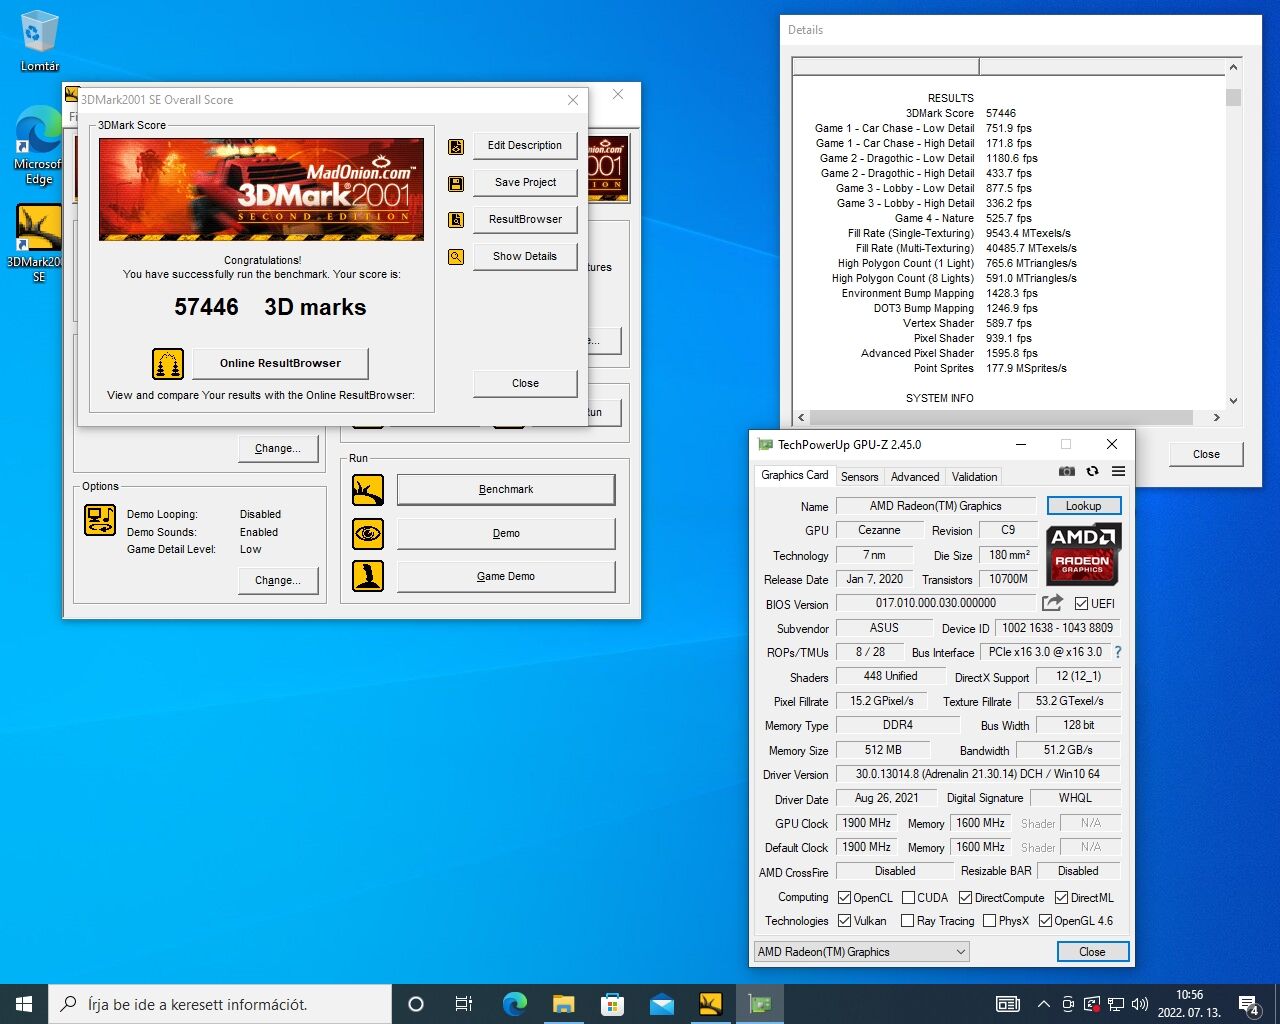This screenshot has height=1024, width=1280.
Task: Switch to the Advanced tab
Action: tap(915, 477)
